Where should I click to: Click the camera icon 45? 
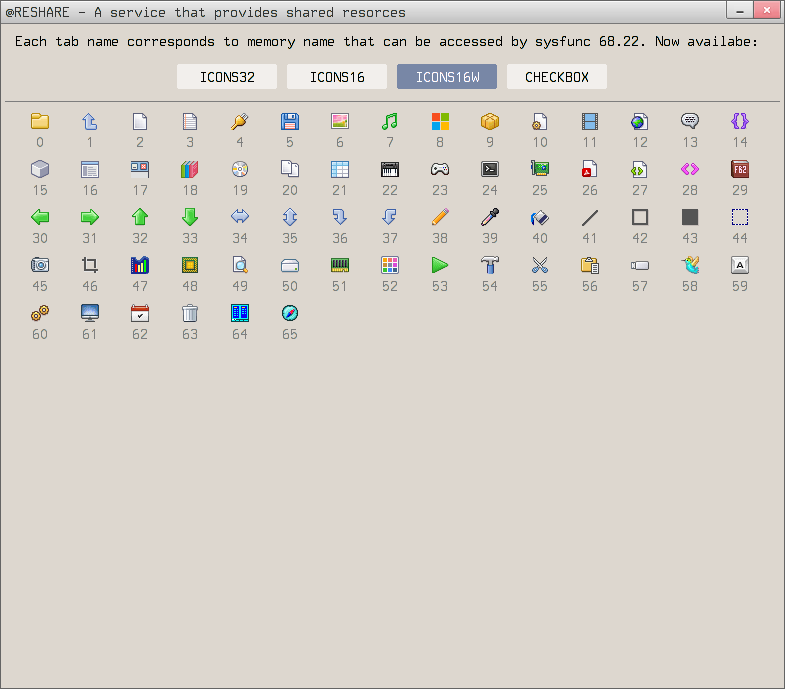click(40, 265)
